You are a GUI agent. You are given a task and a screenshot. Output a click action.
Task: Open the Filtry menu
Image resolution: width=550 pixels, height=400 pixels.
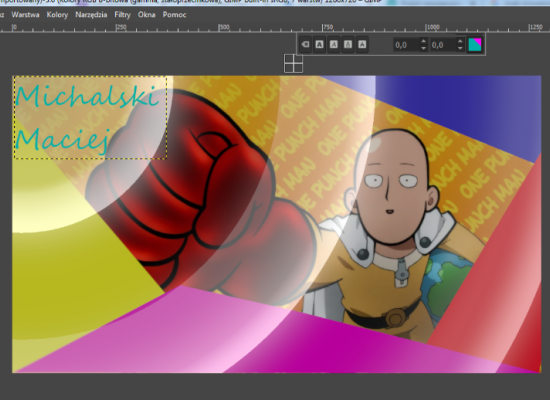pos(122,15)
